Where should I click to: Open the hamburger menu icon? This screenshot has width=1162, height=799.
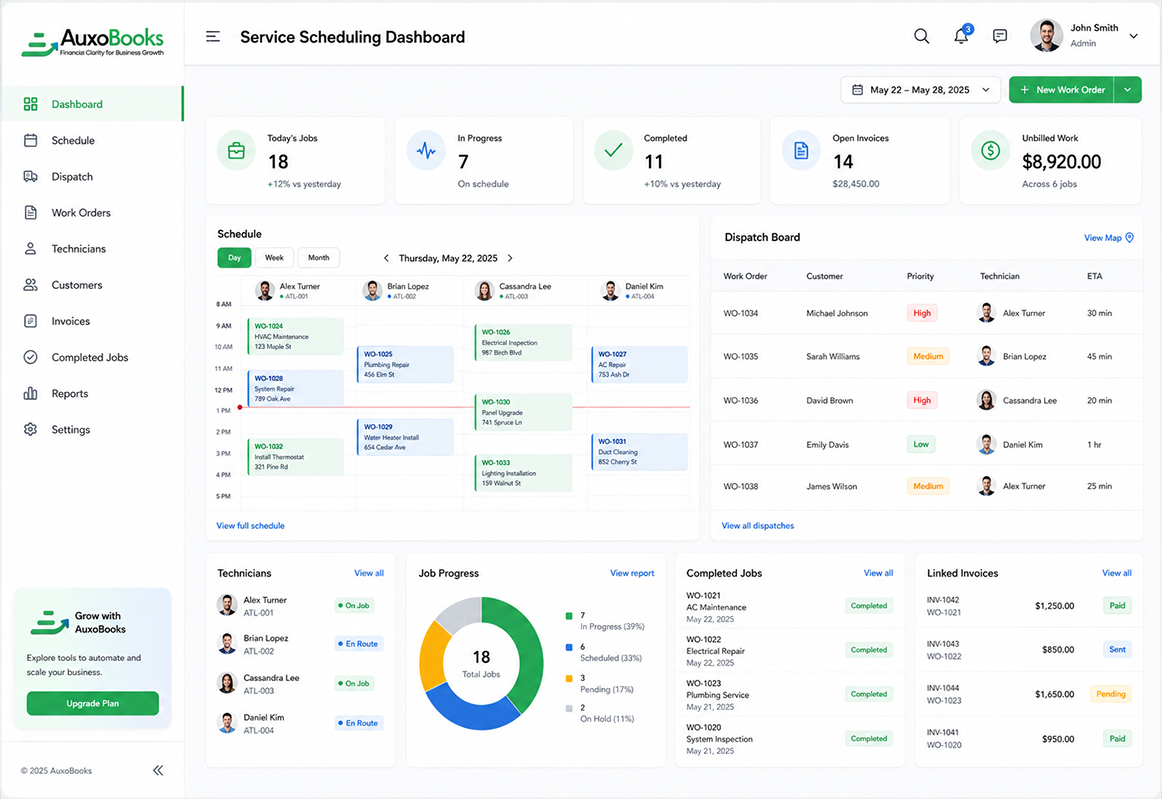pyautogui.click(x=213, y=36)
